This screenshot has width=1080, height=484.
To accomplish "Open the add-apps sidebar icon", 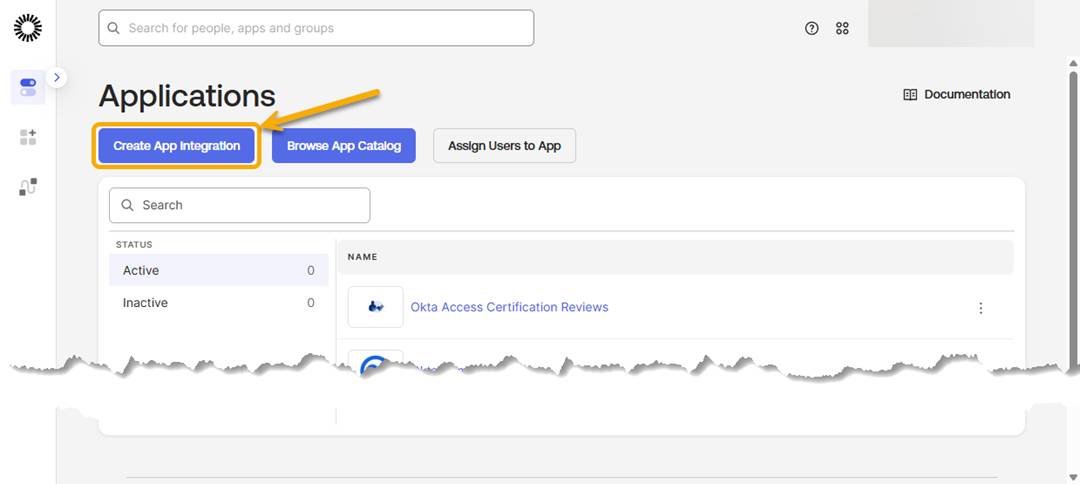I will tap(28, 136).
